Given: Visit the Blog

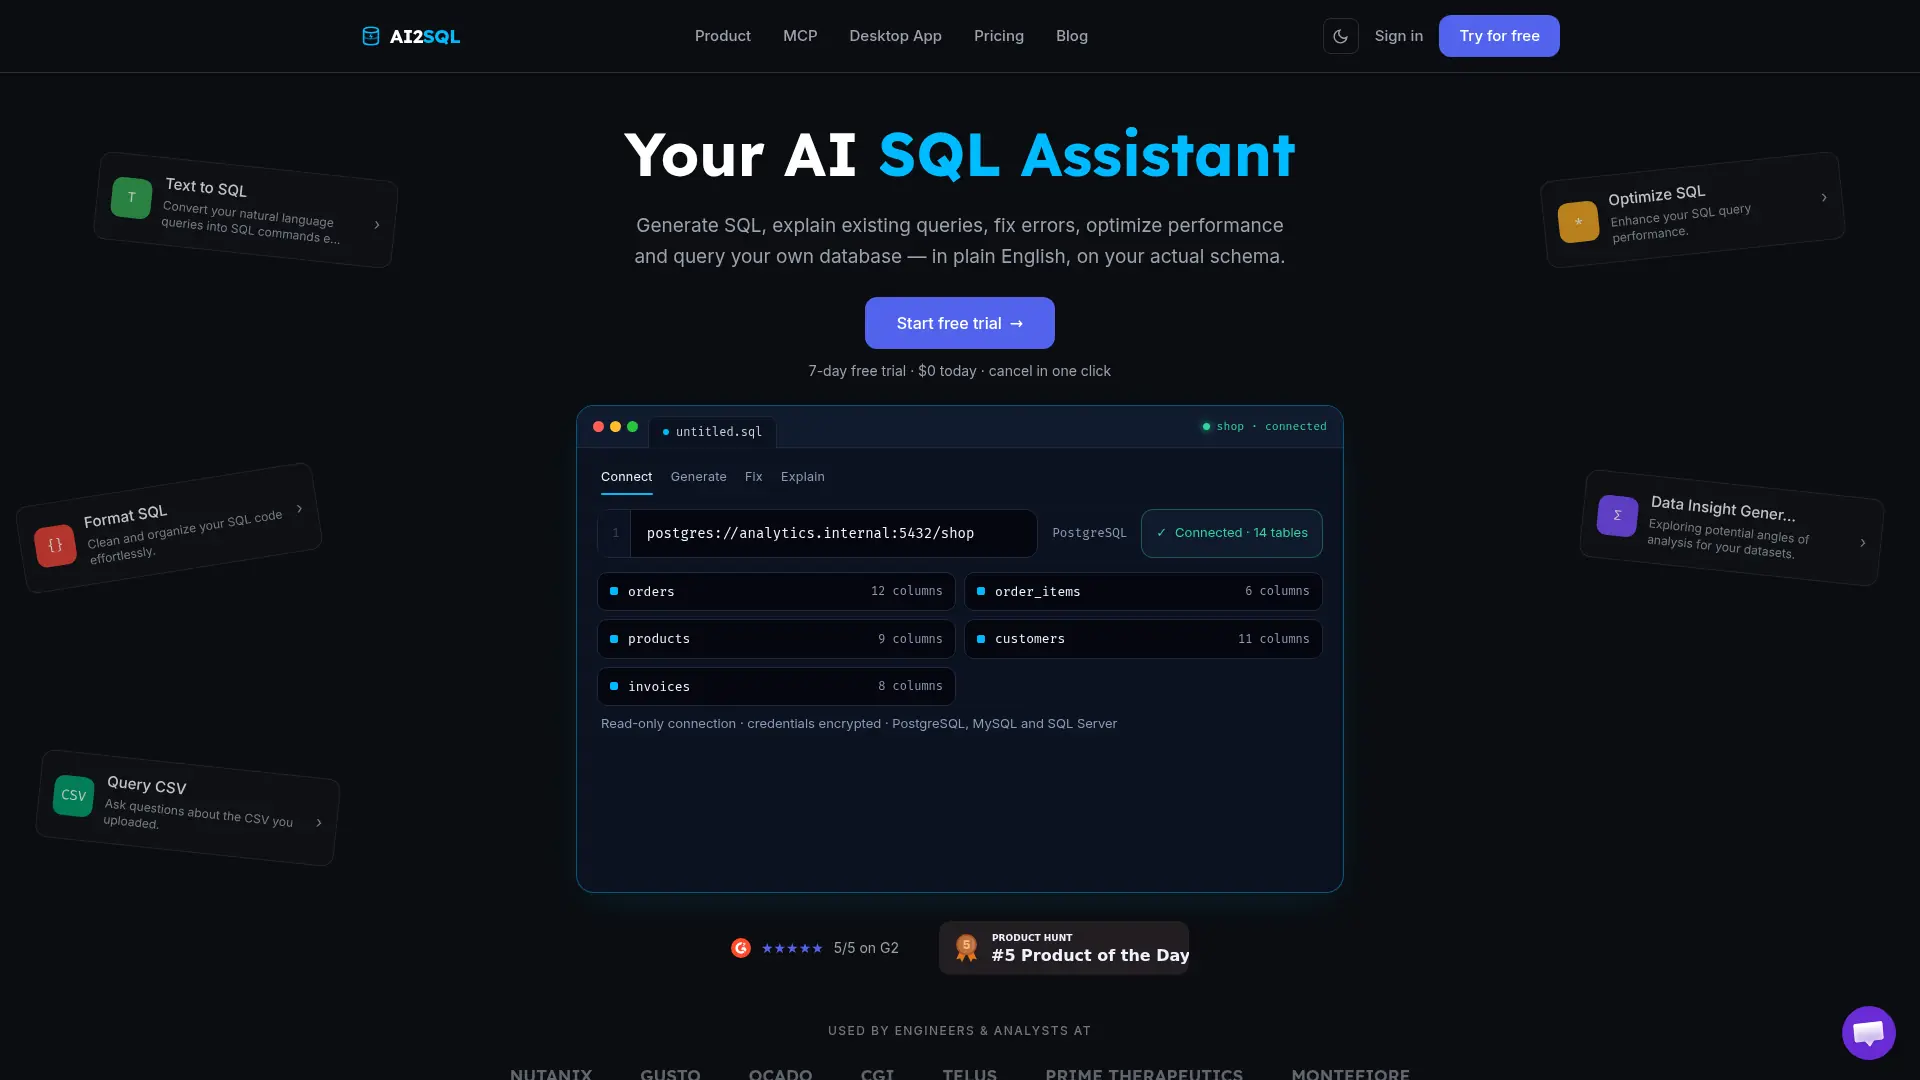Looking at the screenshot, I should coord(1072,36).
